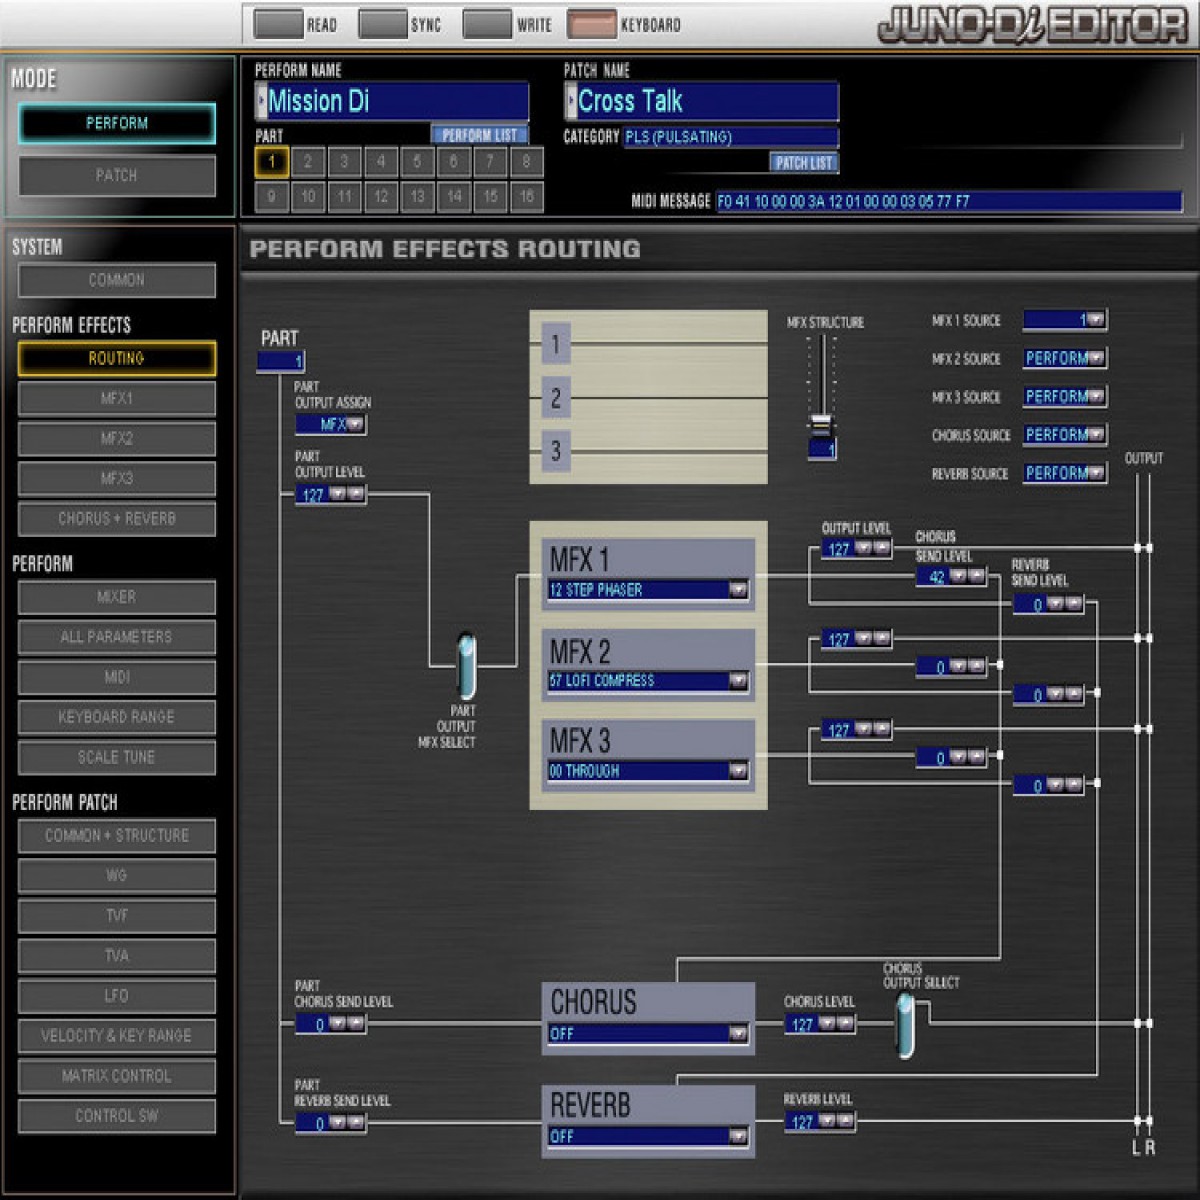Click the SYNC button icon
The height and width of the screenshot is (1200, 1200).
[x=382, y=24]
